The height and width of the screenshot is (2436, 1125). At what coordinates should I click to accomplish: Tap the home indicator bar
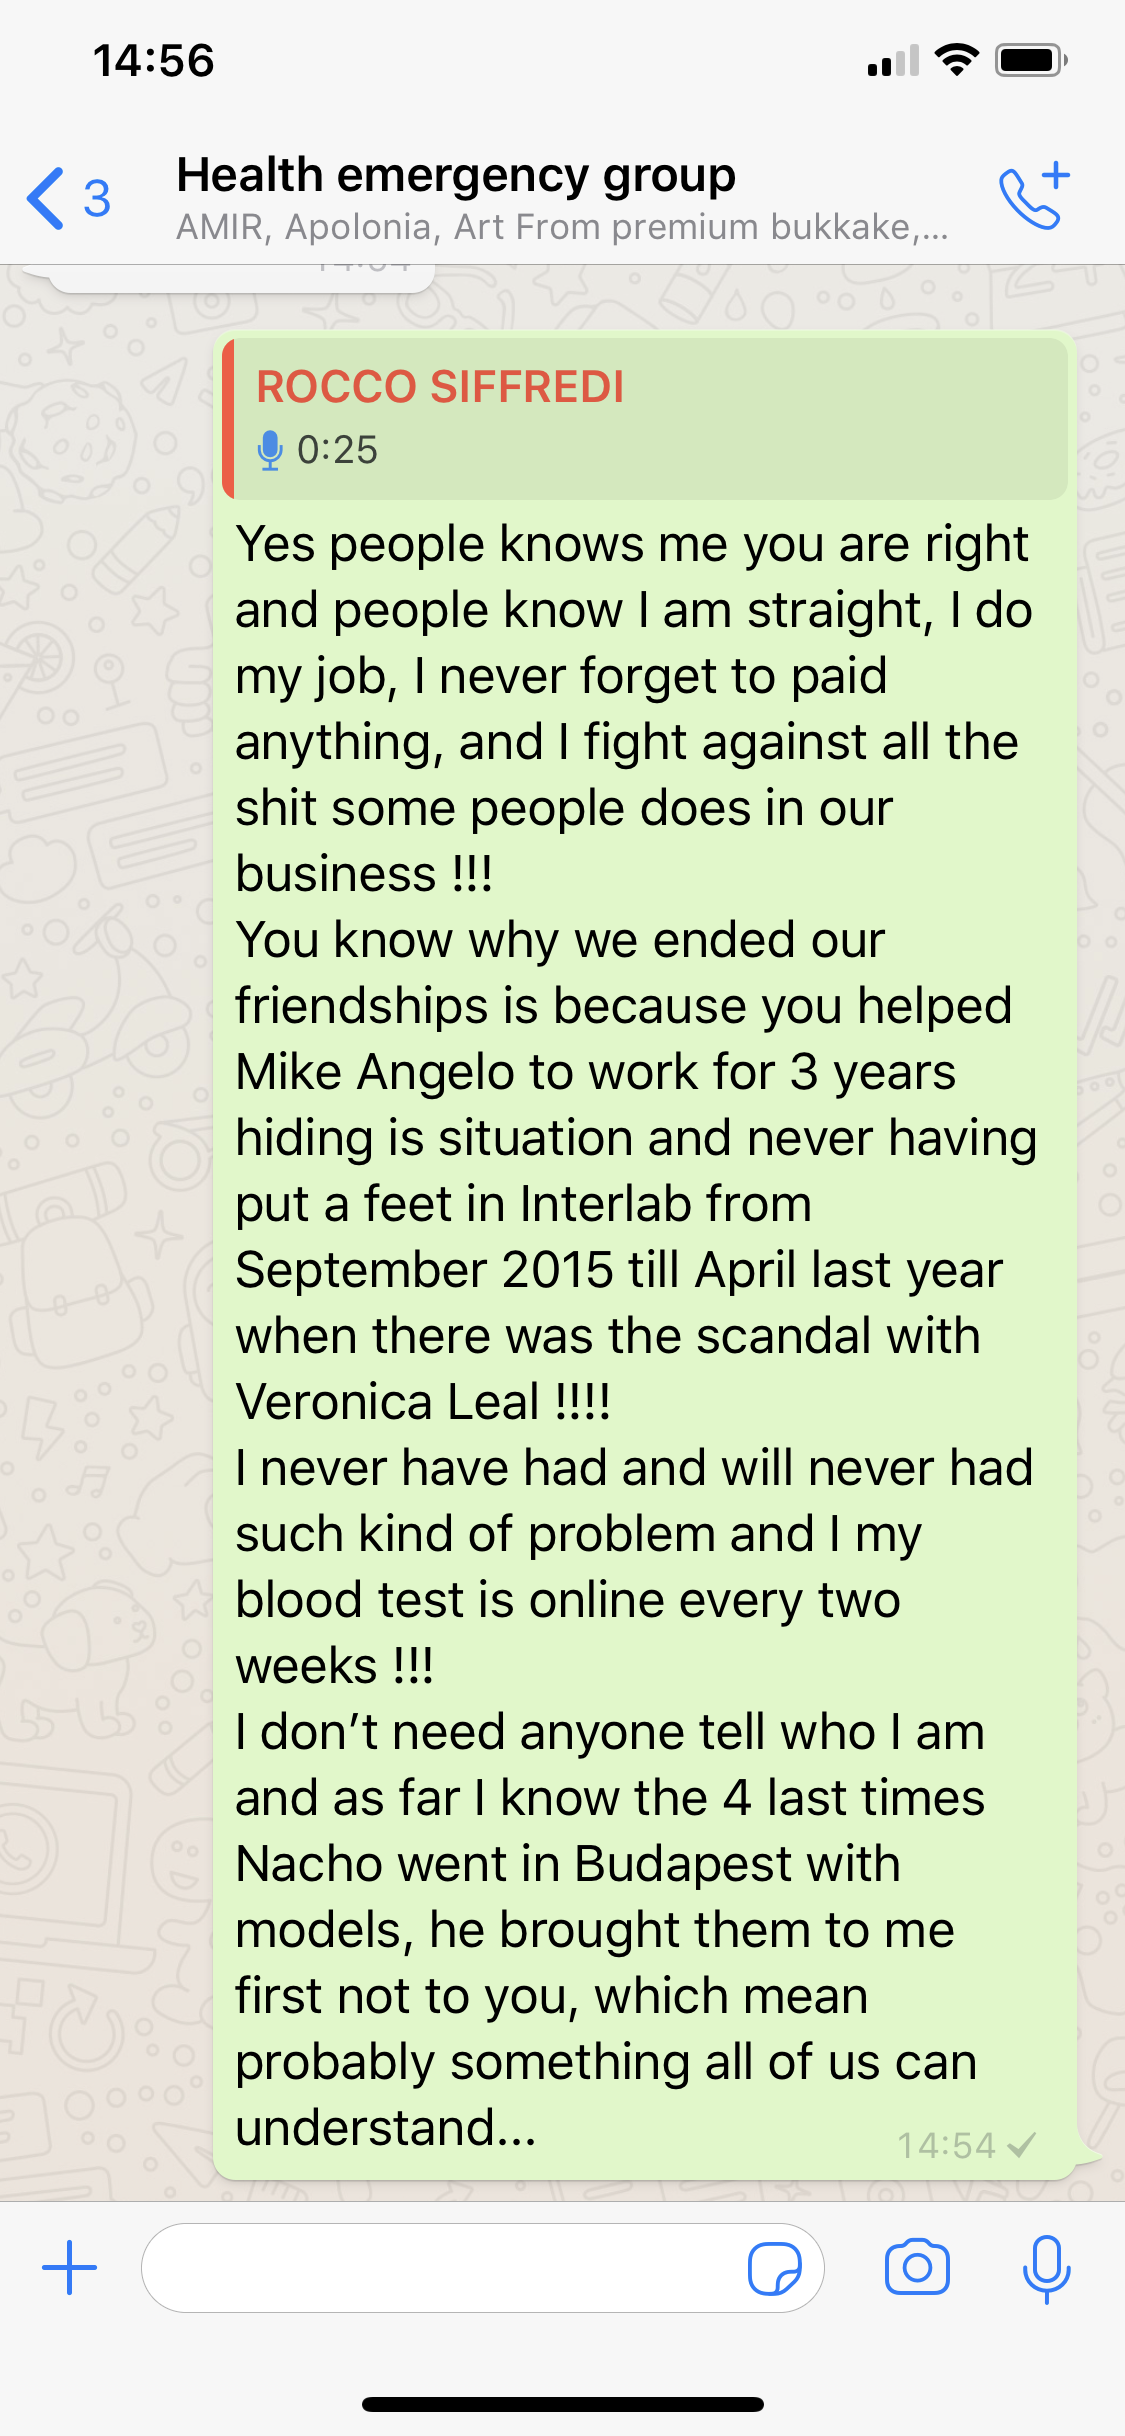point(562,2404)
